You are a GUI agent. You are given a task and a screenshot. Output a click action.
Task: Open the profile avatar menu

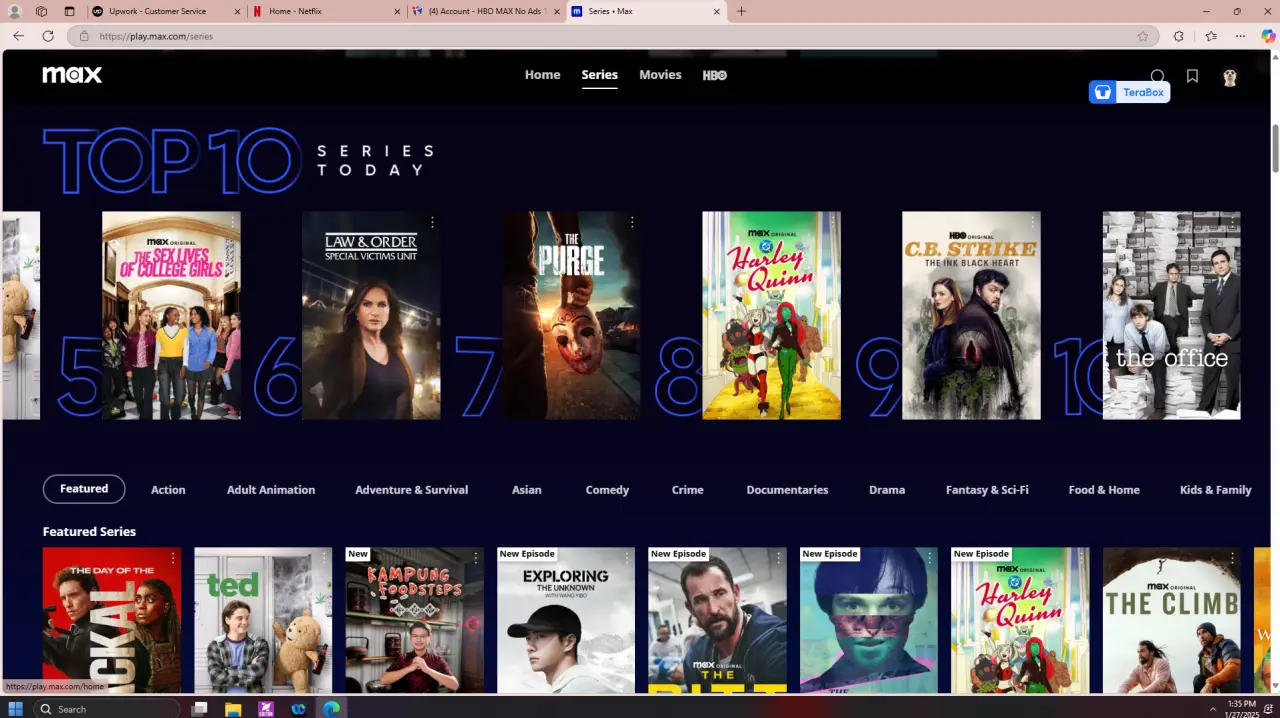pos(1230,76)
